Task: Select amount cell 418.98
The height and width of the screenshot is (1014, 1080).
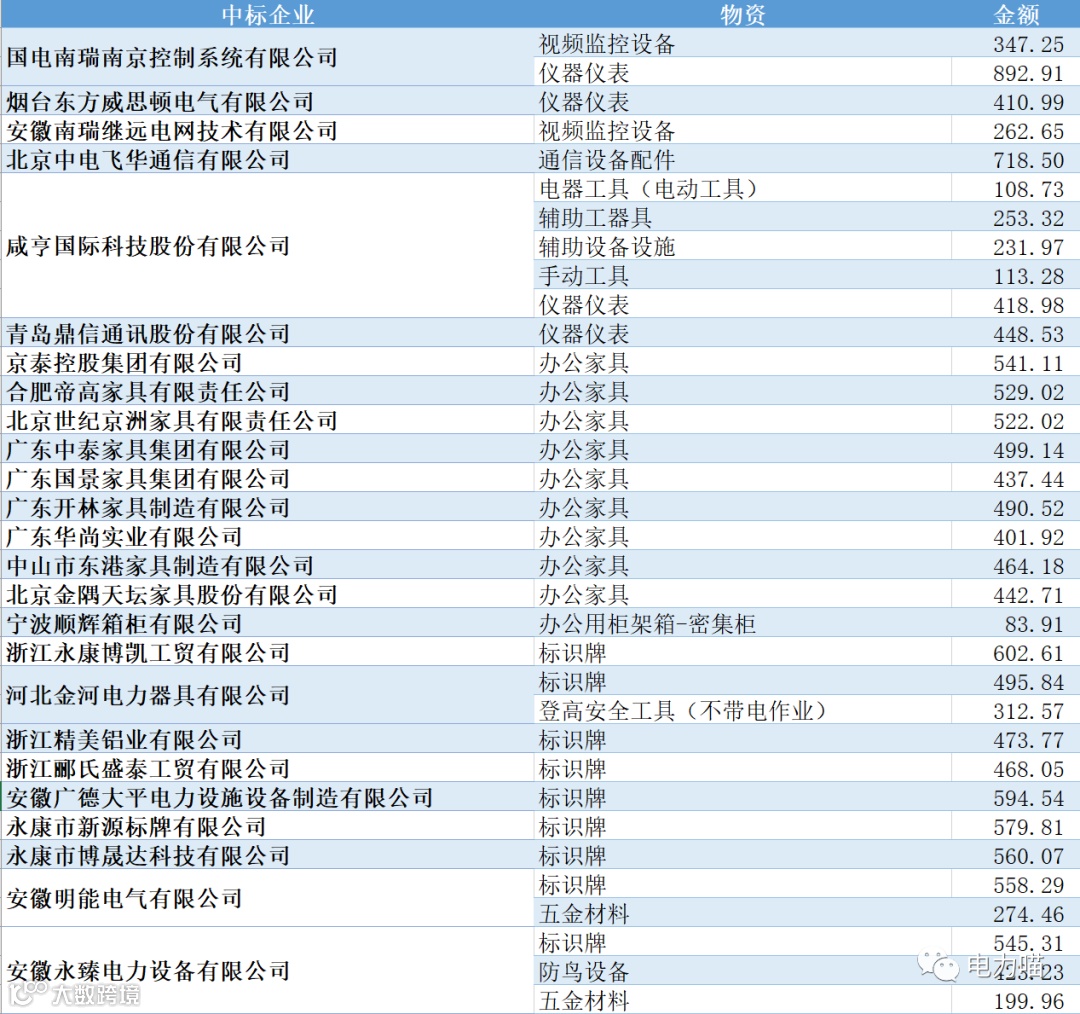Action: point(1015,304)
